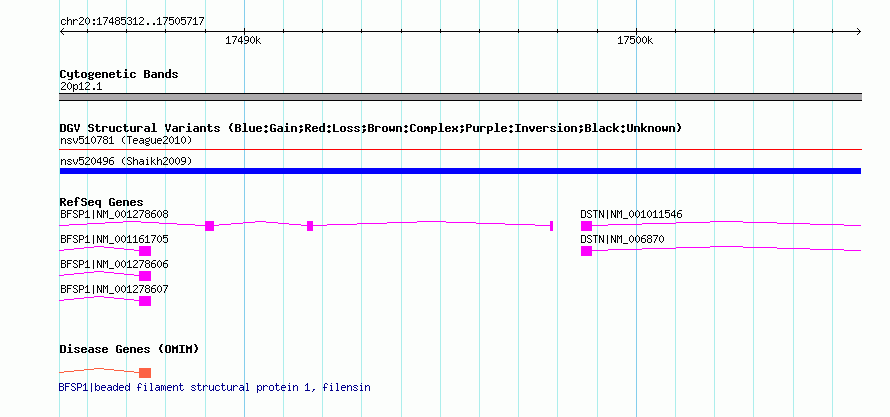Click the red nsv510781 loss line
The width and height of the screenshot is (890, 417).
pos(460,150)
